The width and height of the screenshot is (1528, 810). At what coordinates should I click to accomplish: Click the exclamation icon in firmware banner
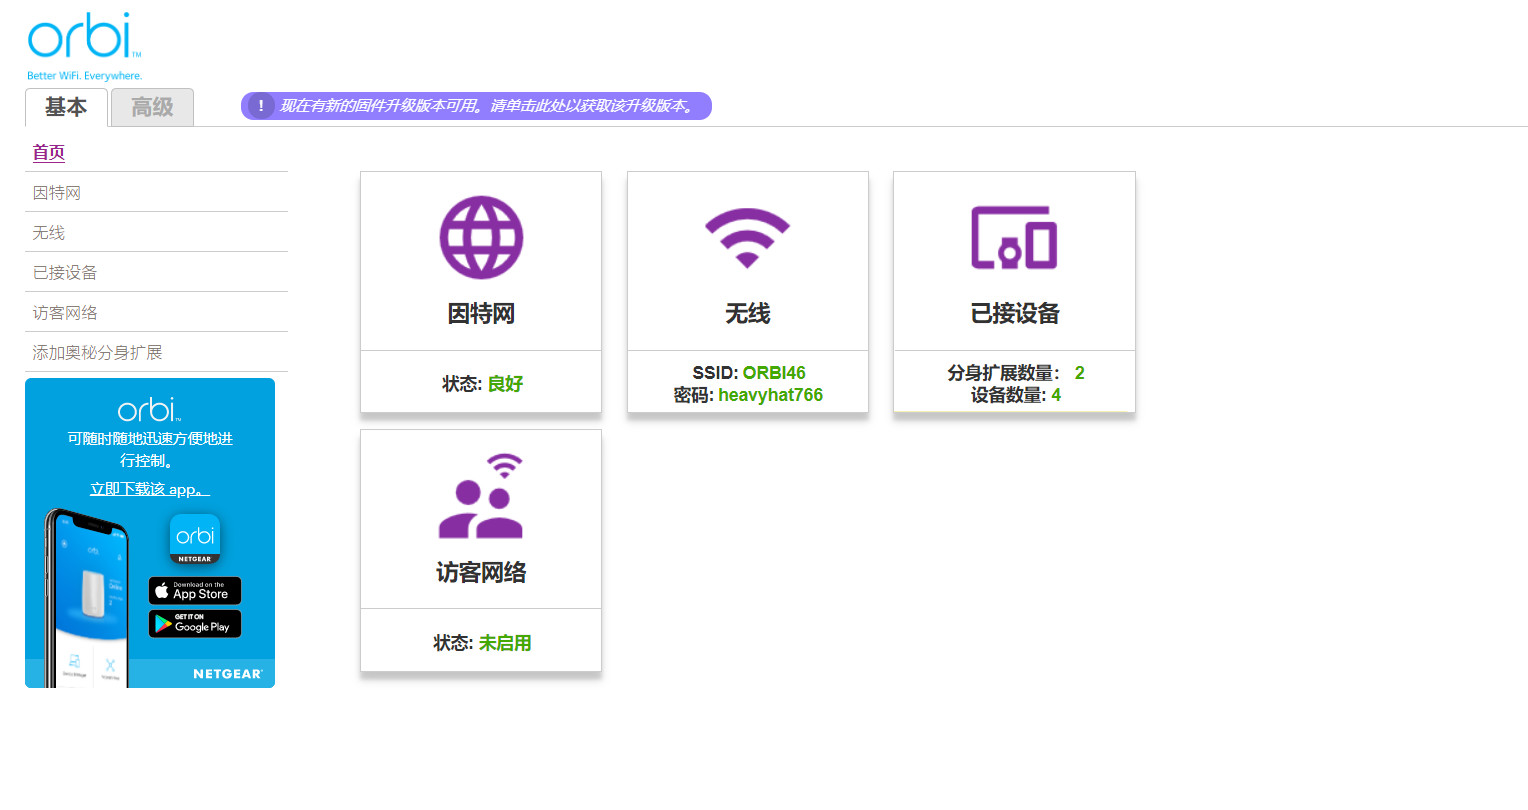[x=260, y=105]
